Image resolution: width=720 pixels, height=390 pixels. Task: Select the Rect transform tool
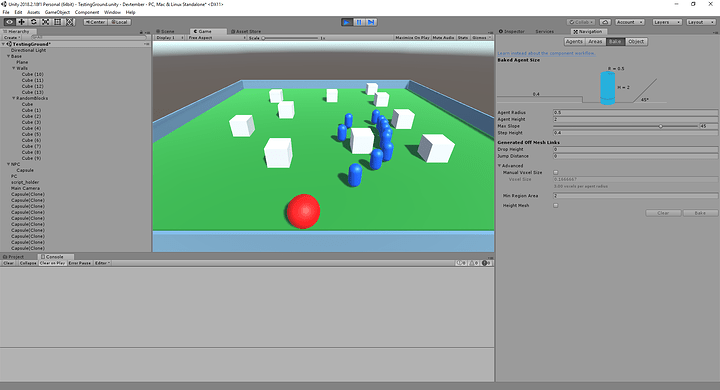coord(57,22)
